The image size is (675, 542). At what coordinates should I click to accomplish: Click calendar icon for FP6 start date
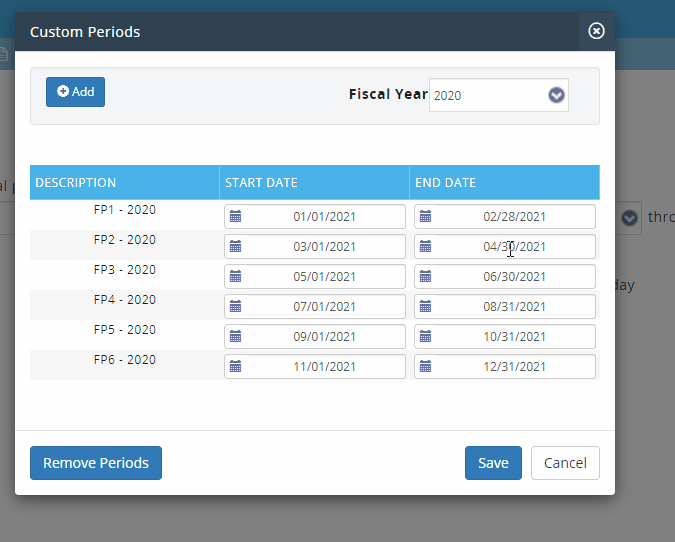point(234,367)
